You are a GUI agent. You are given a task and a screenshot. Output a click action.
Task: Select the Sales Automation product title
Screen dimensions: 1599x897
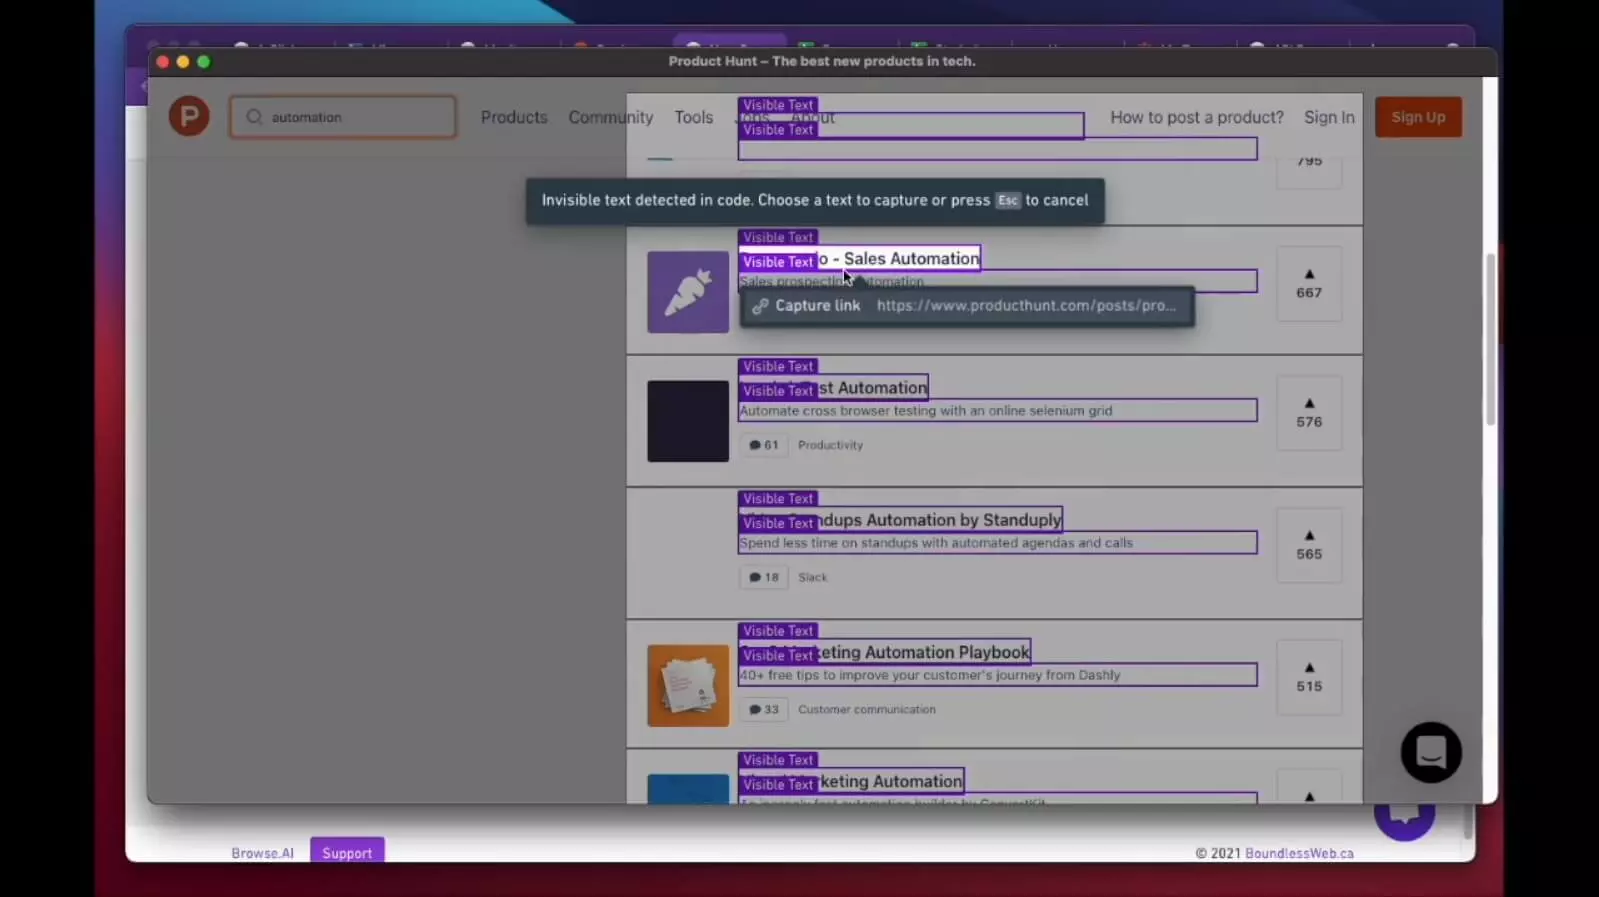click(x=860, y=258)
